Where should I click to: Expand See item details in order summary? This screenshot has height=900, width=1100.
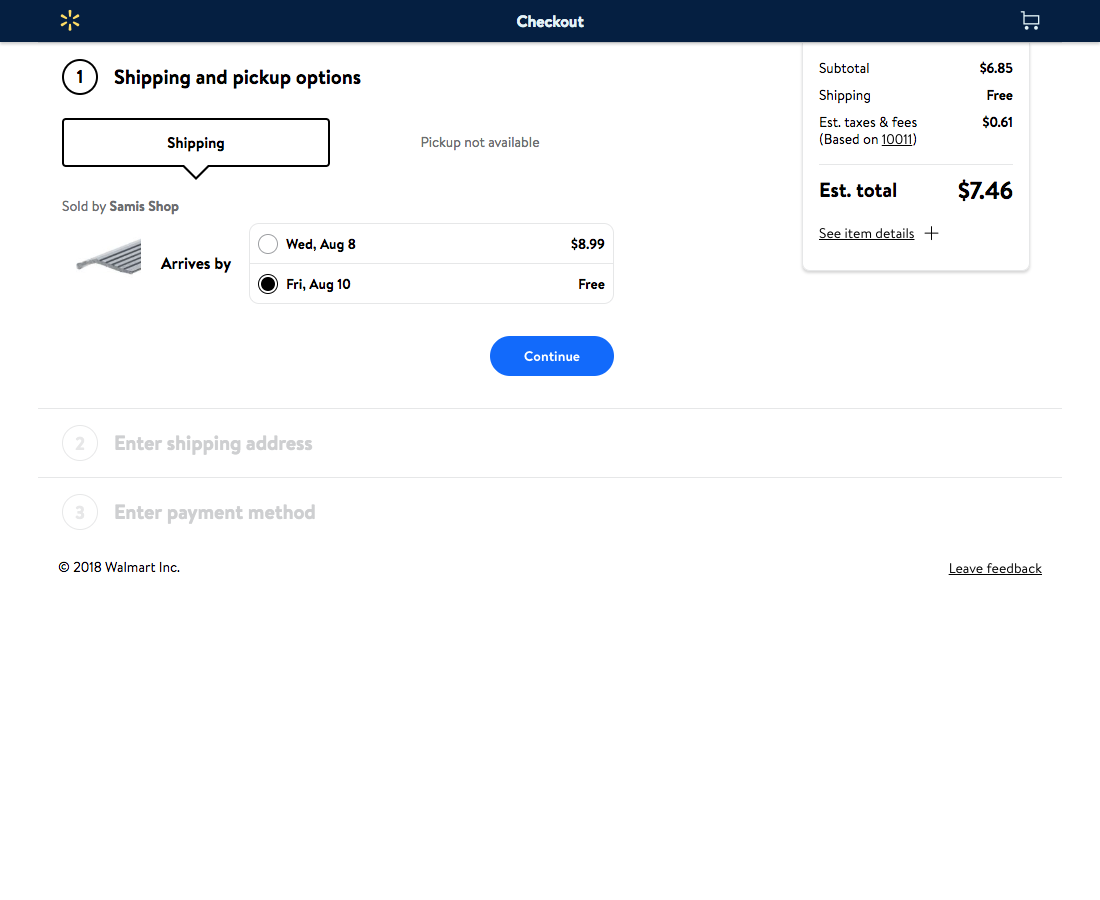coord(866,233)
